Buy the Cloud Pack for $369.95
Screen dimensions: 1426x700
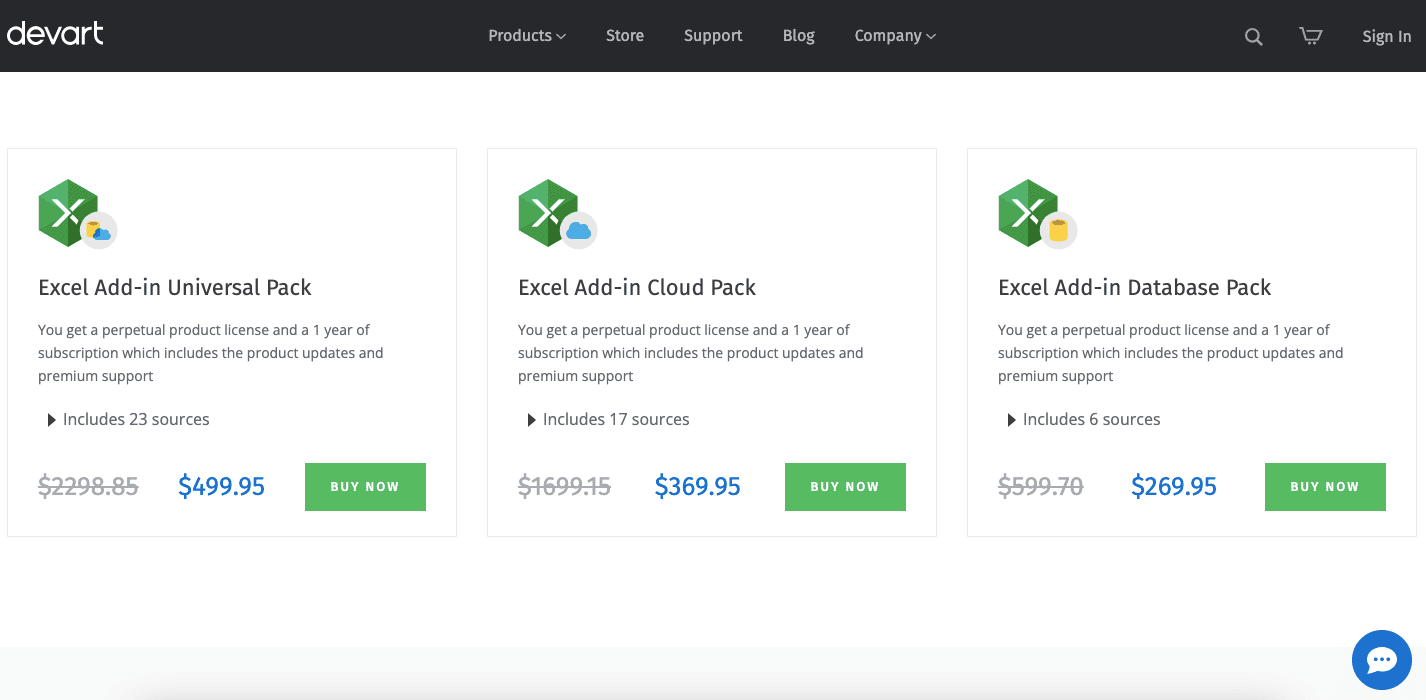[845, 487]
